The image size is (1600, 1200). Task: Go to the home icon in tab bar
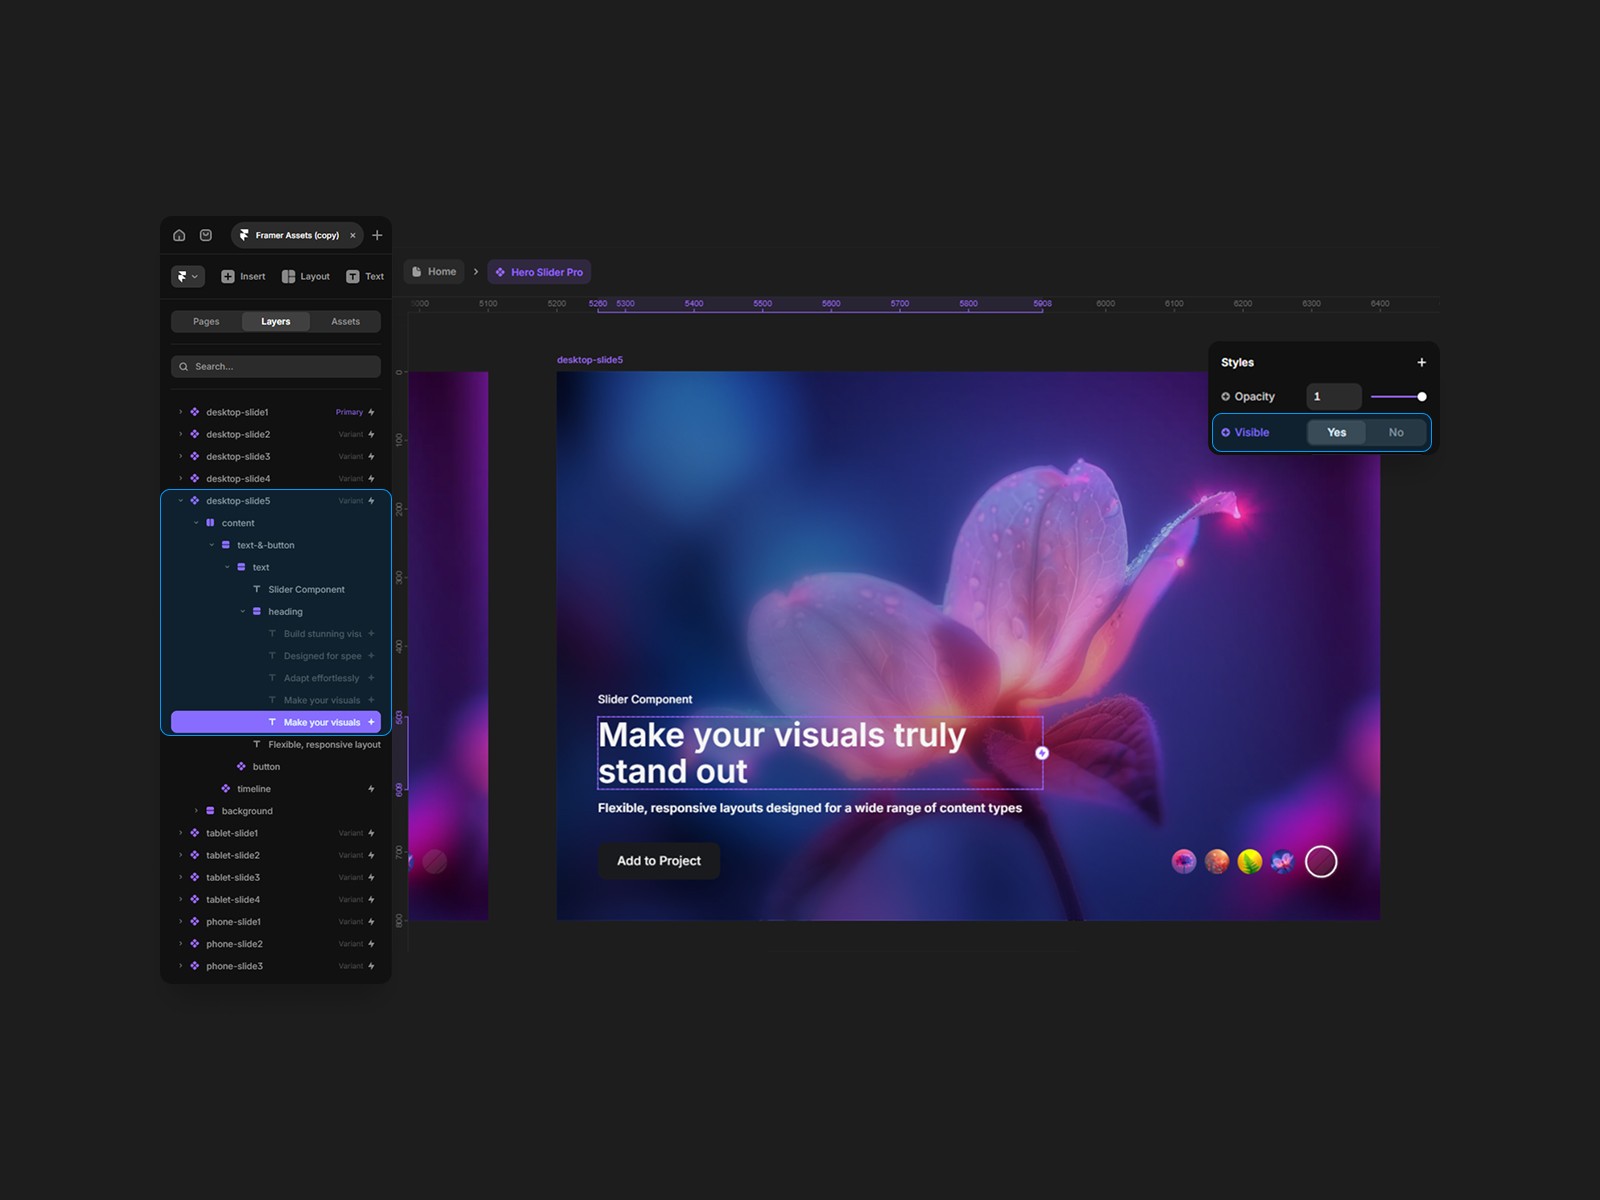coord(179,235)
